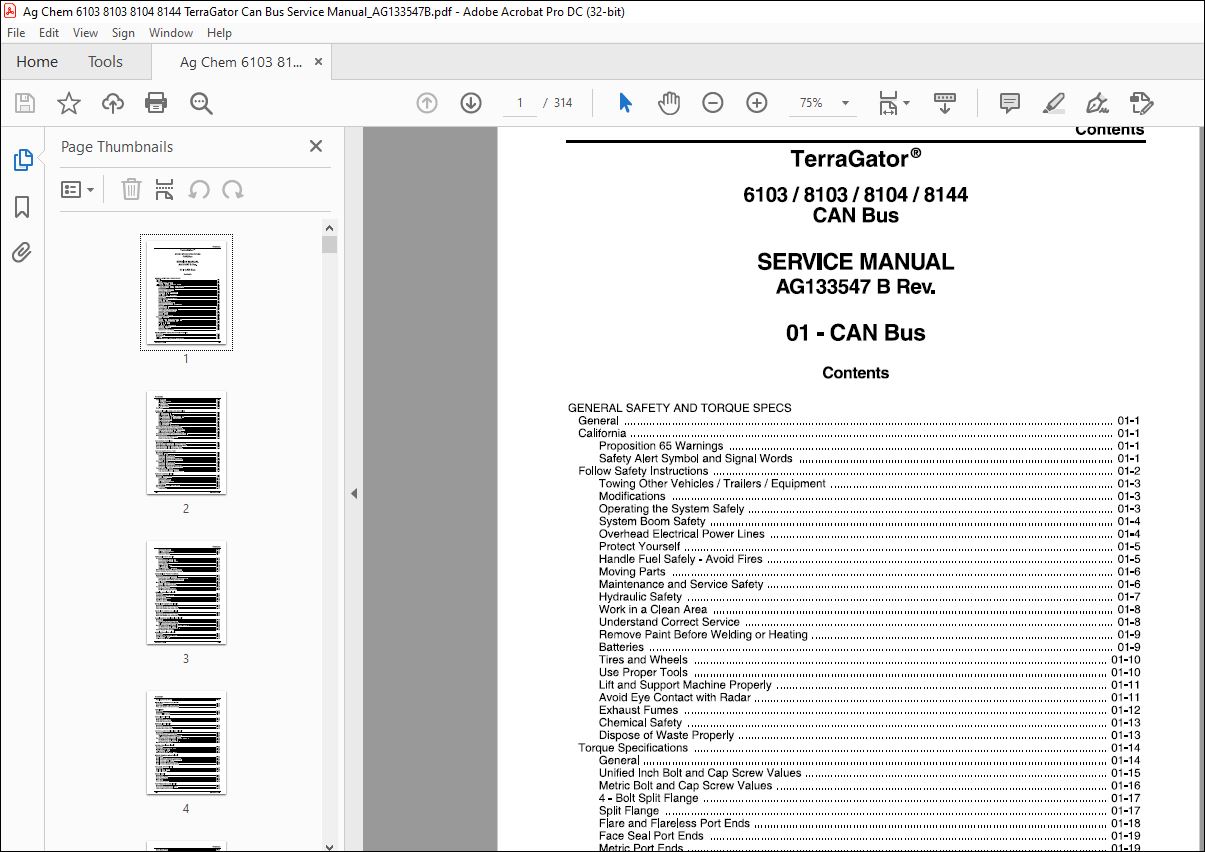Select page 1 thumbnail

click(186, 292)
